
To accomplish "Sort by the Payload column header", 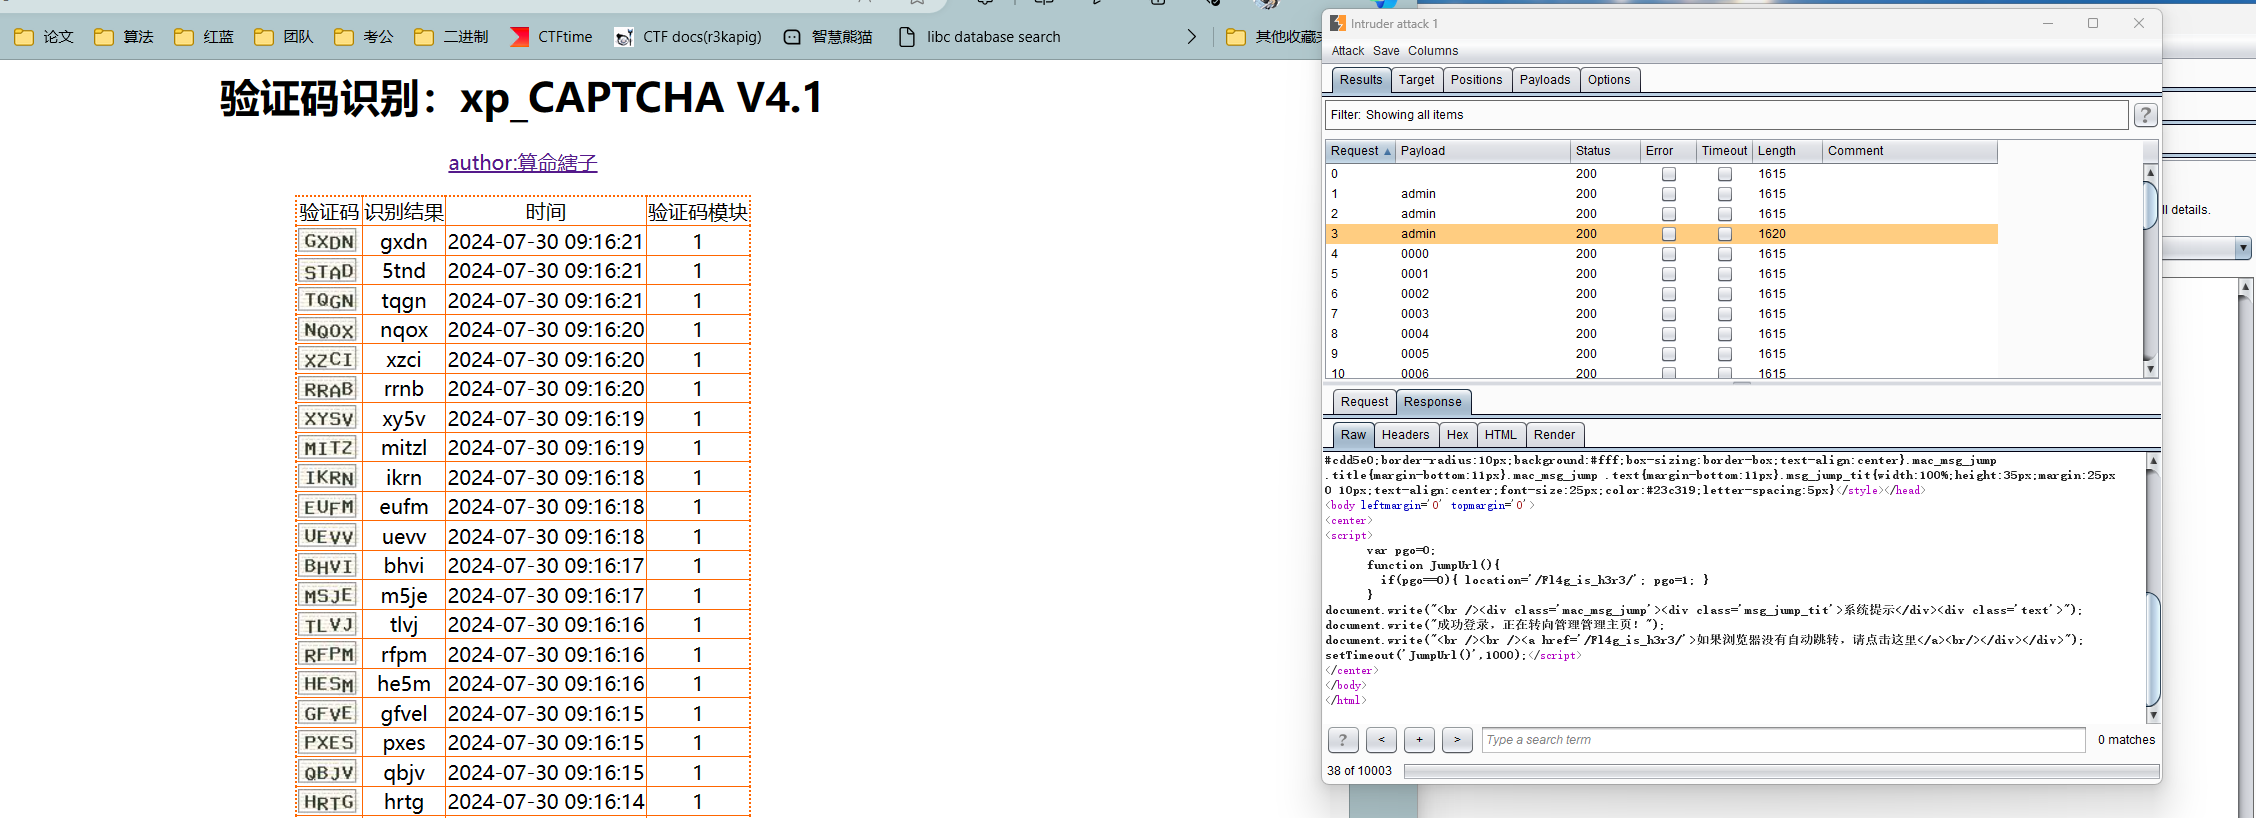I will 1482,151.
